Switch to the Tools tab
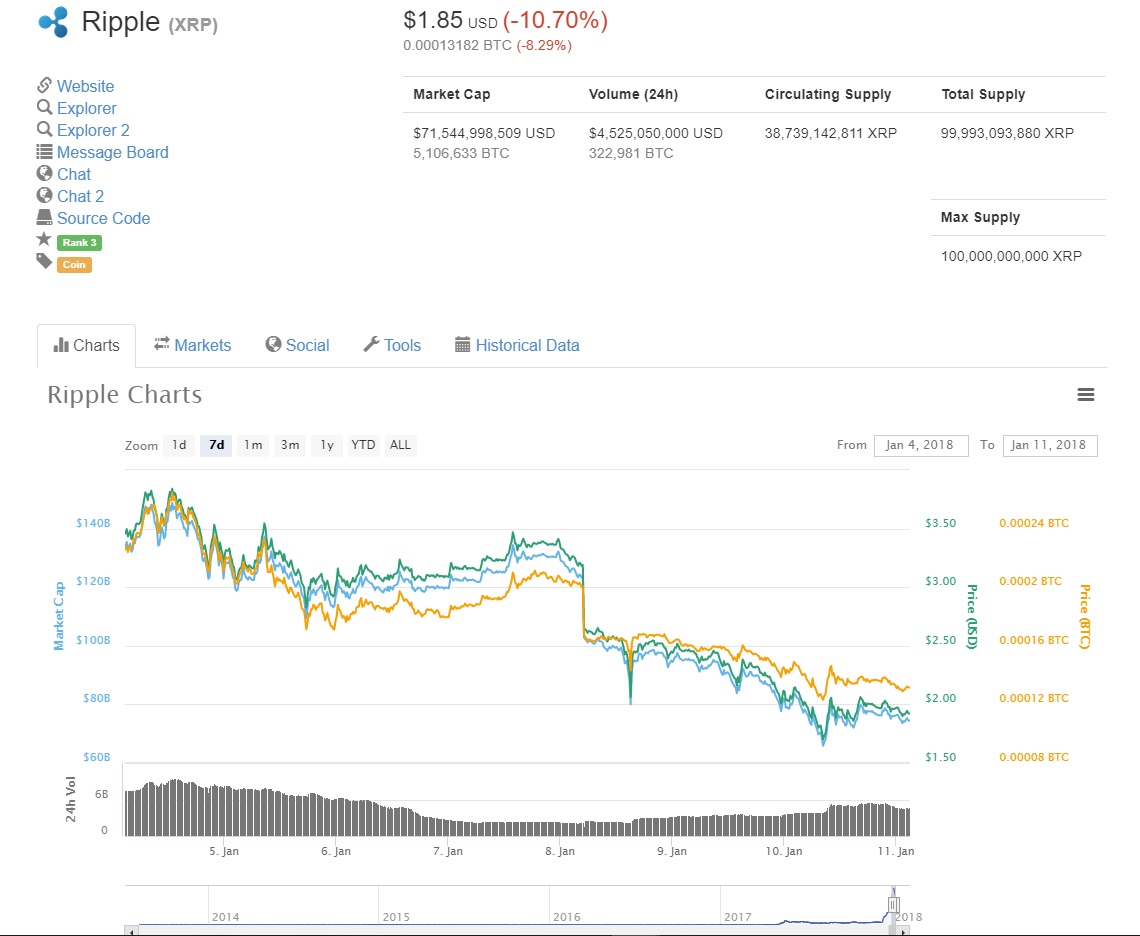The width and height of the screenshot is (1140, 936). (x=393, y=345)
